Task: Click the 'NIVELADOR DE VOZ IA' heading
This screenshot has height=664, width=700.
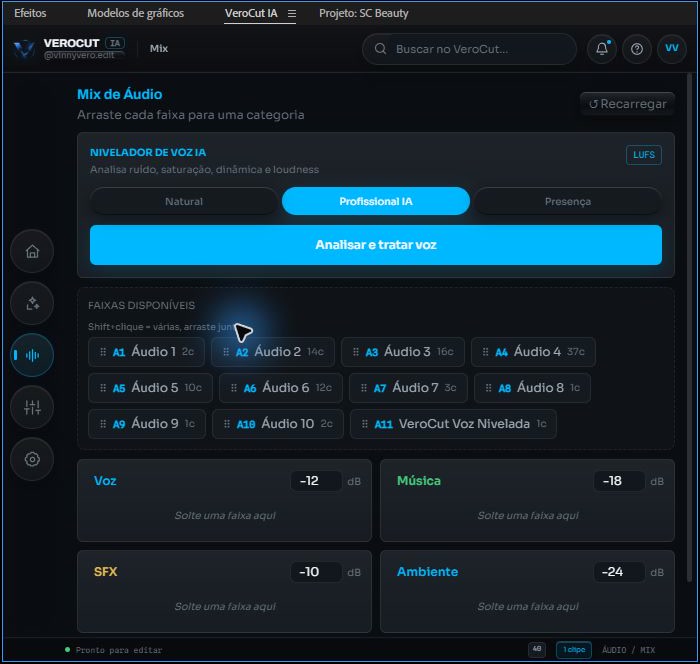Action: point(148,152)
